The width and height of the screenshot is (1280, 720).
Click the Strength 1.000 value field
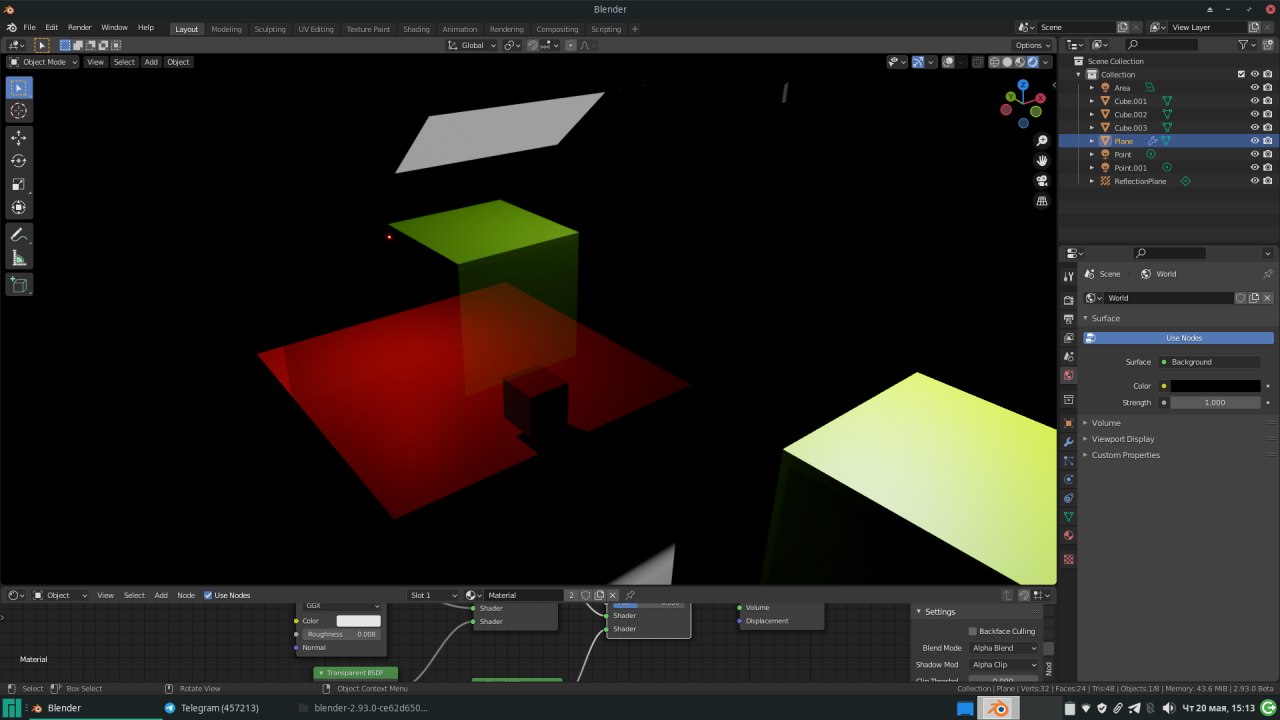(x=1215, y=402)
